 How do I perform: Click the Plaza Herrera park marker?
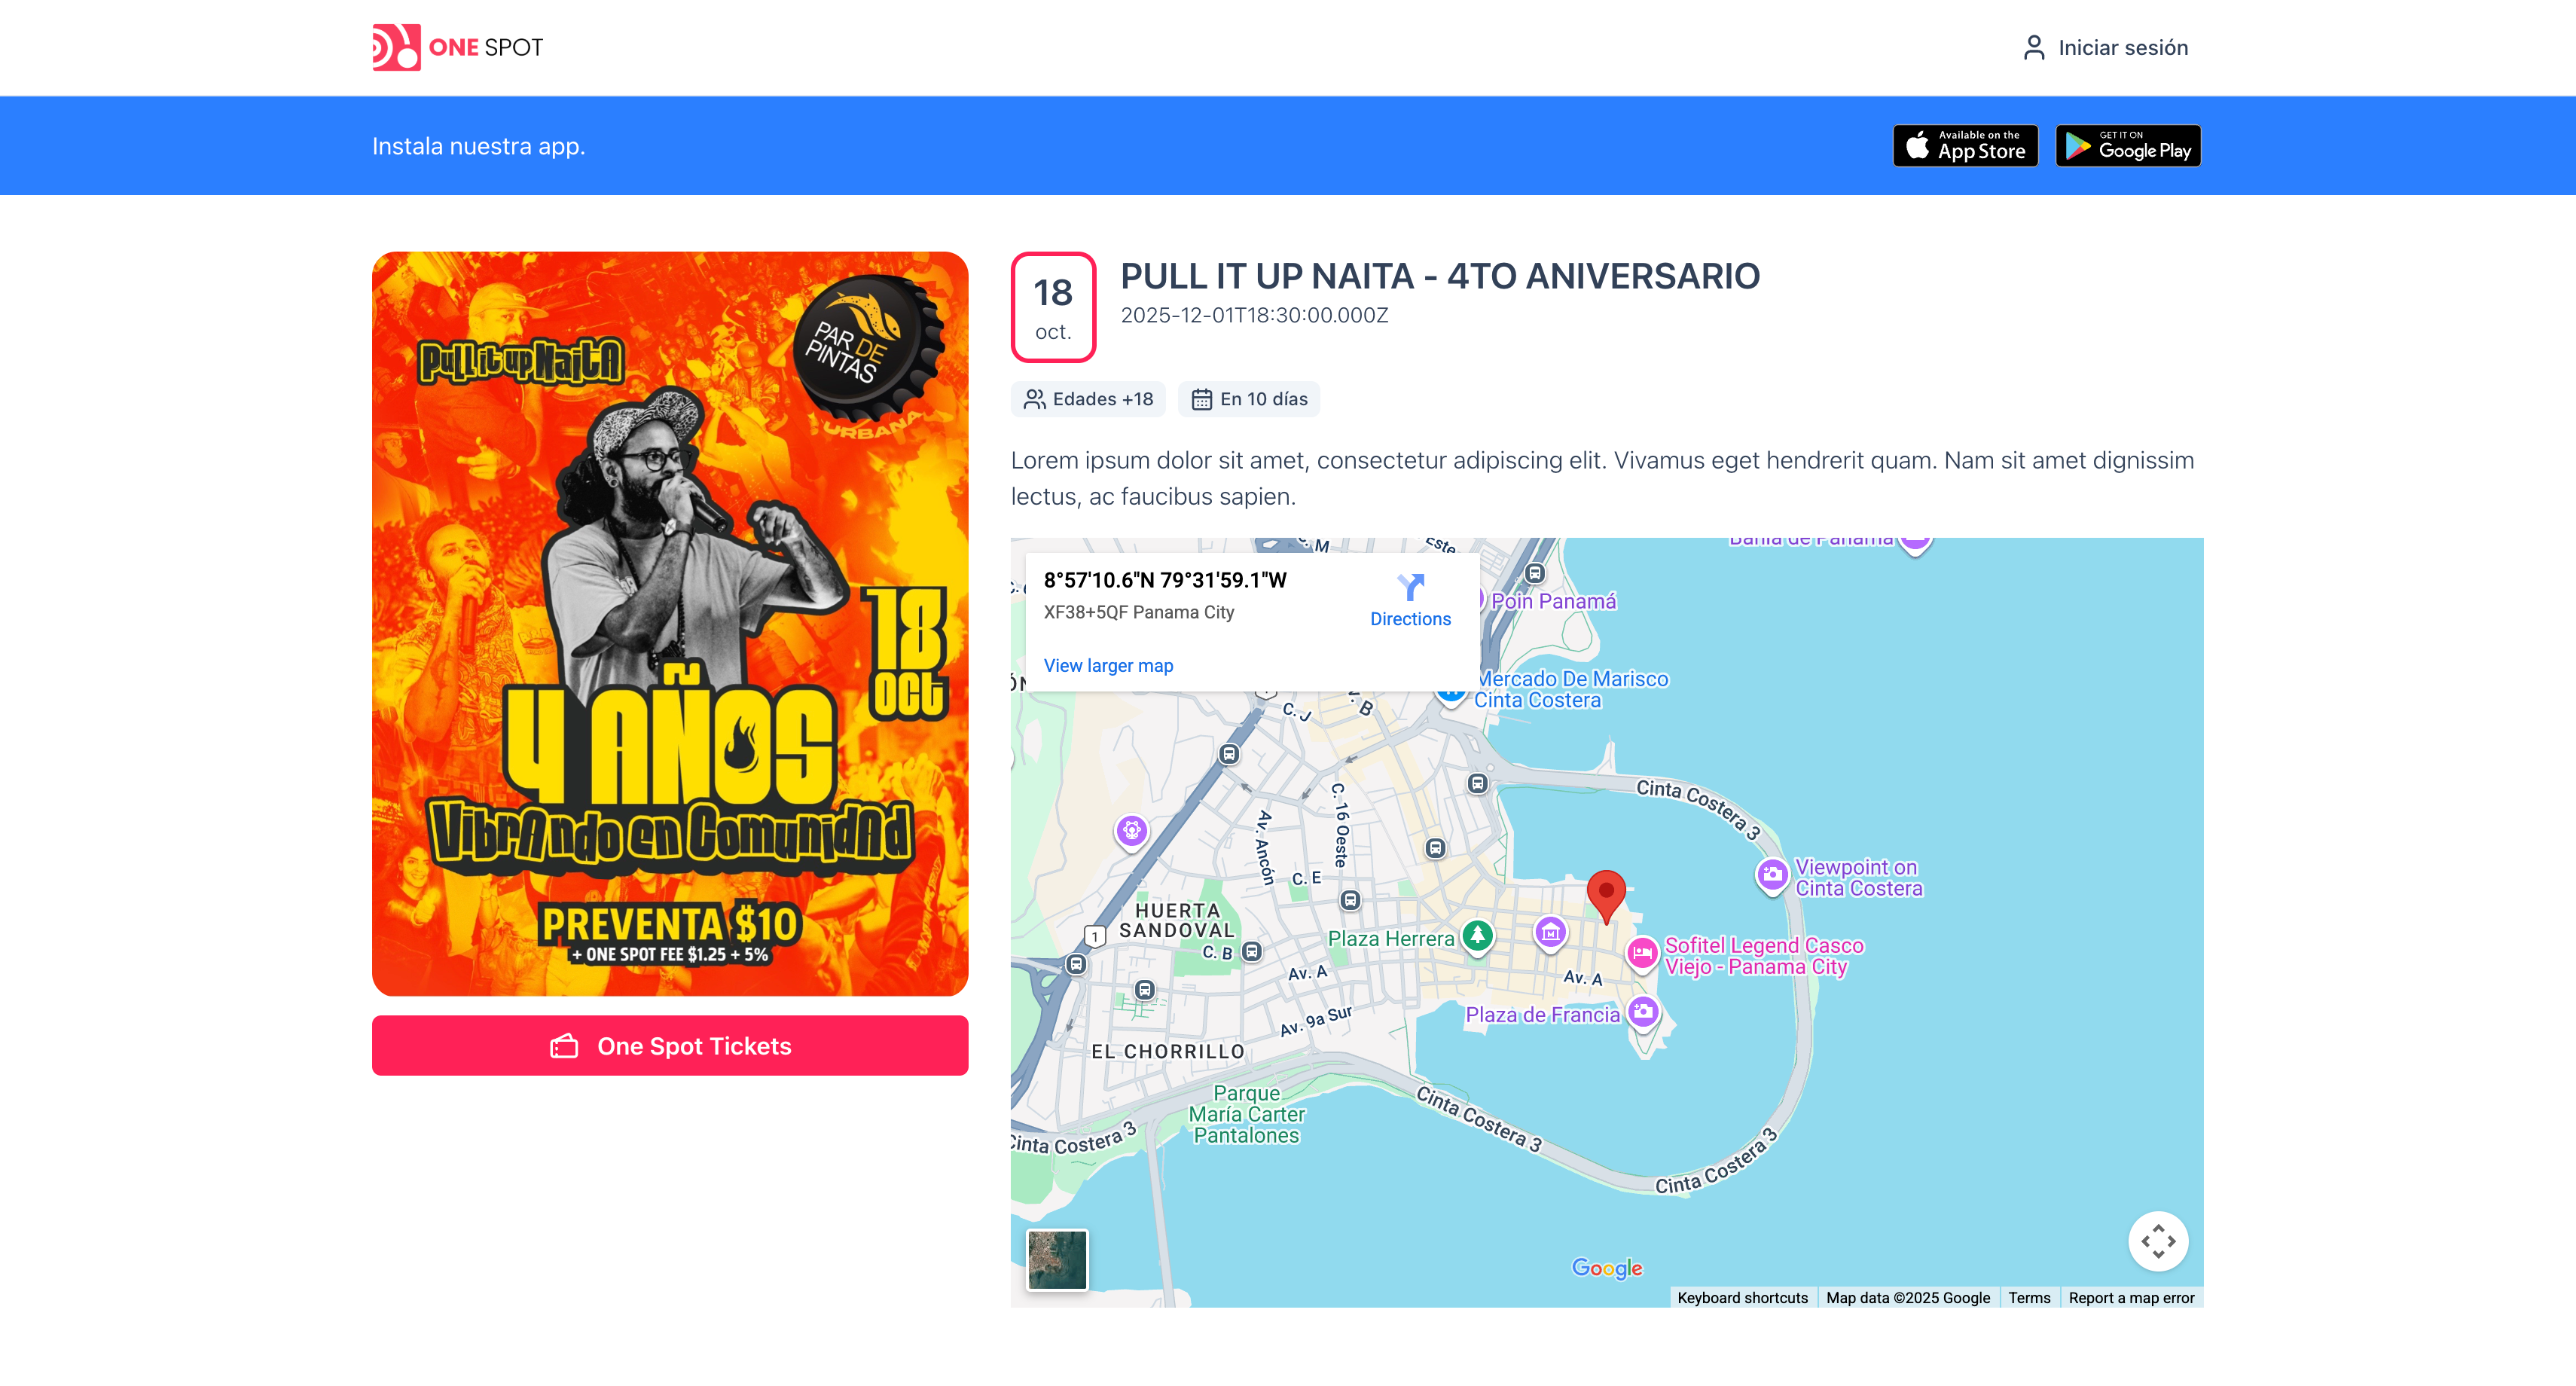click(x=1477, y=936)
